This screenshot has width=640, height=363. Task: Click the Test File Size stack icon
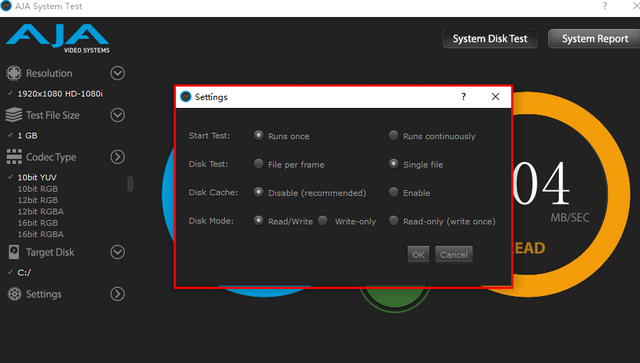pos(14,115)
